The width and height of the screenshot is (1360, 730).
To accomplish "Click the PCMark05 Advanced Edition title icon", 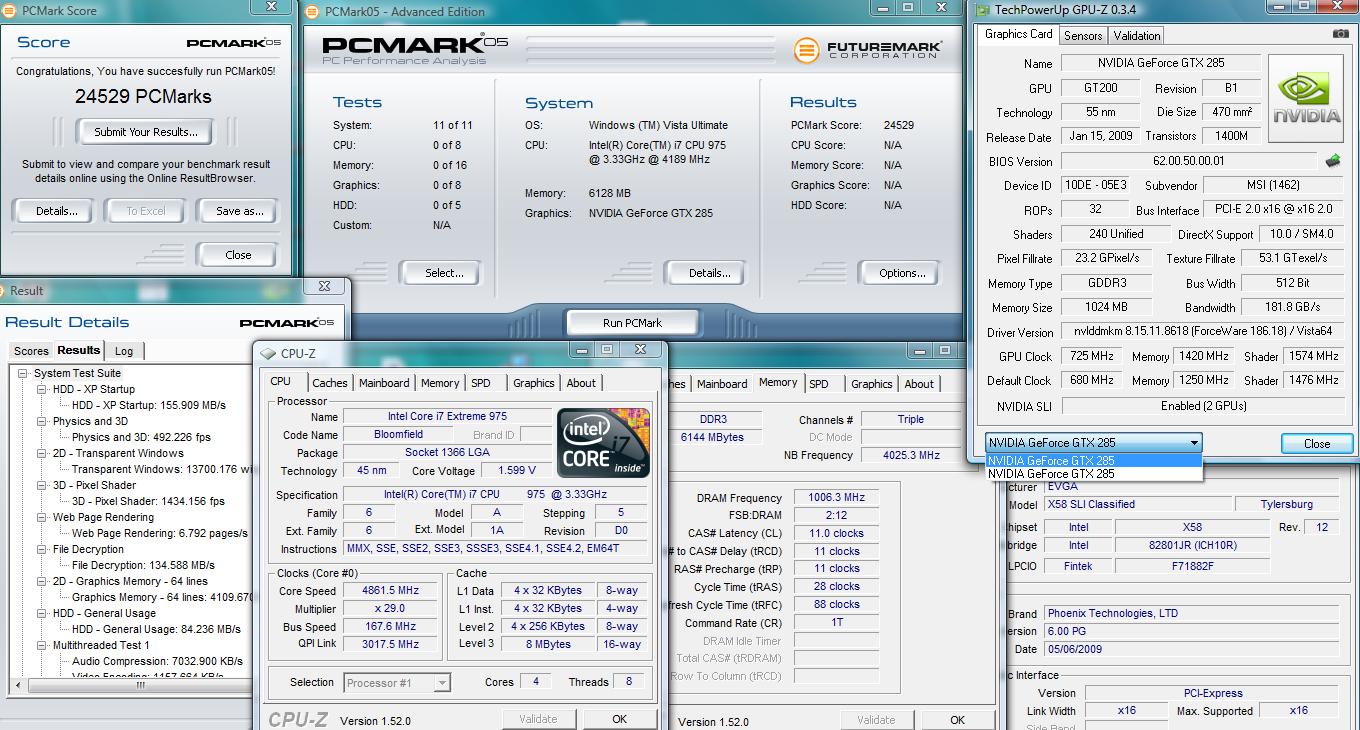I will pyautogui.click(x=312, y=12).
